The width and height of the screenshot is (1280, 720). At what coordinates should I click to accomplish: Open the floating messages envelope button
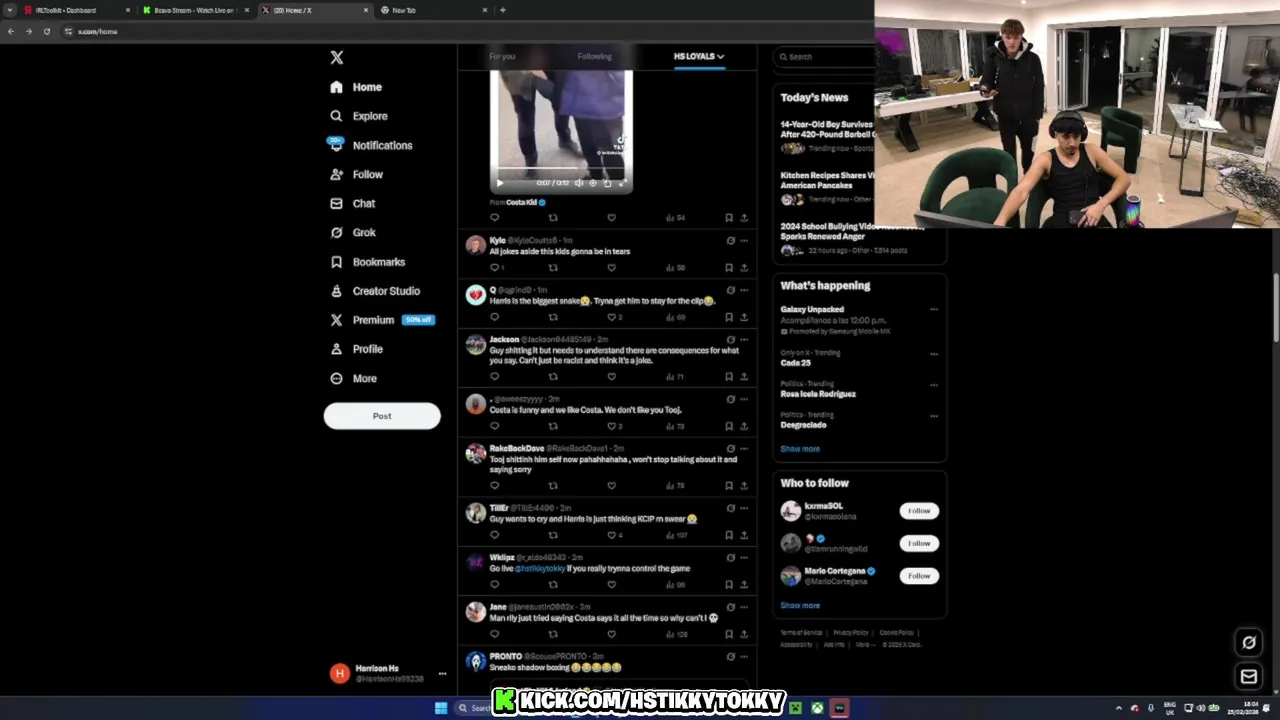(x=1249, y=677)
